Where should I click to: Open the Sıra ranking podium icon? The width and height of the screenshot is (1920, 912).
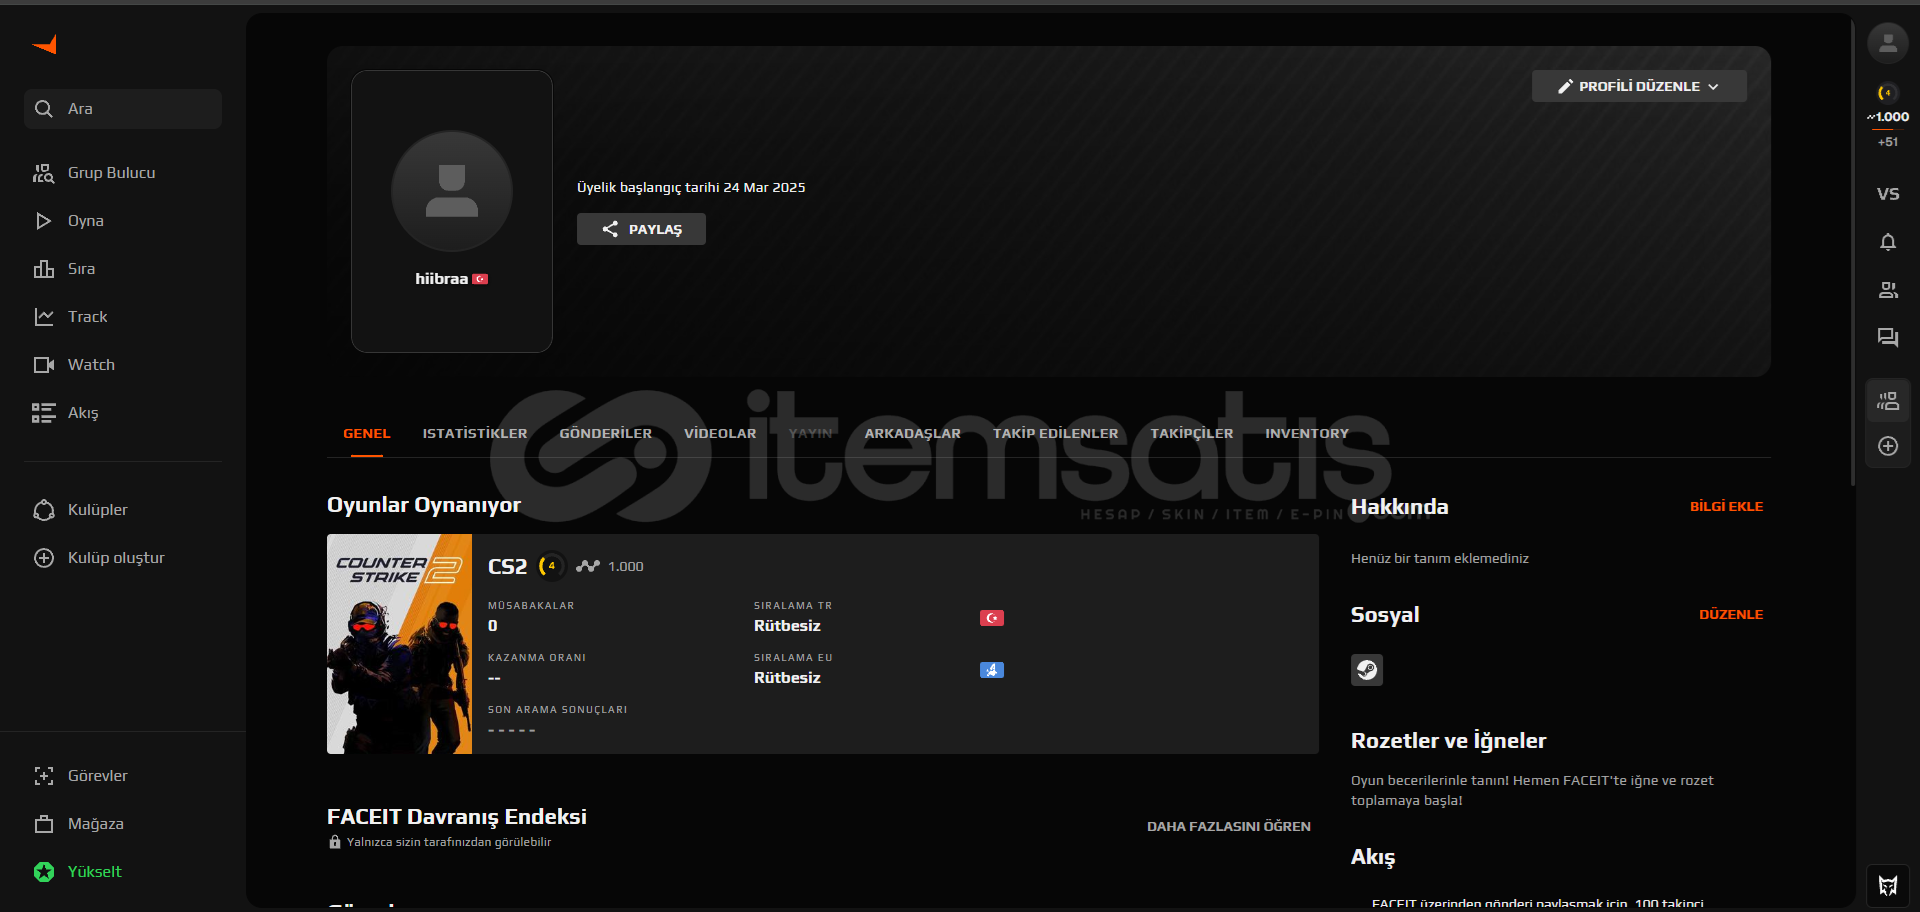pos(43,269)
